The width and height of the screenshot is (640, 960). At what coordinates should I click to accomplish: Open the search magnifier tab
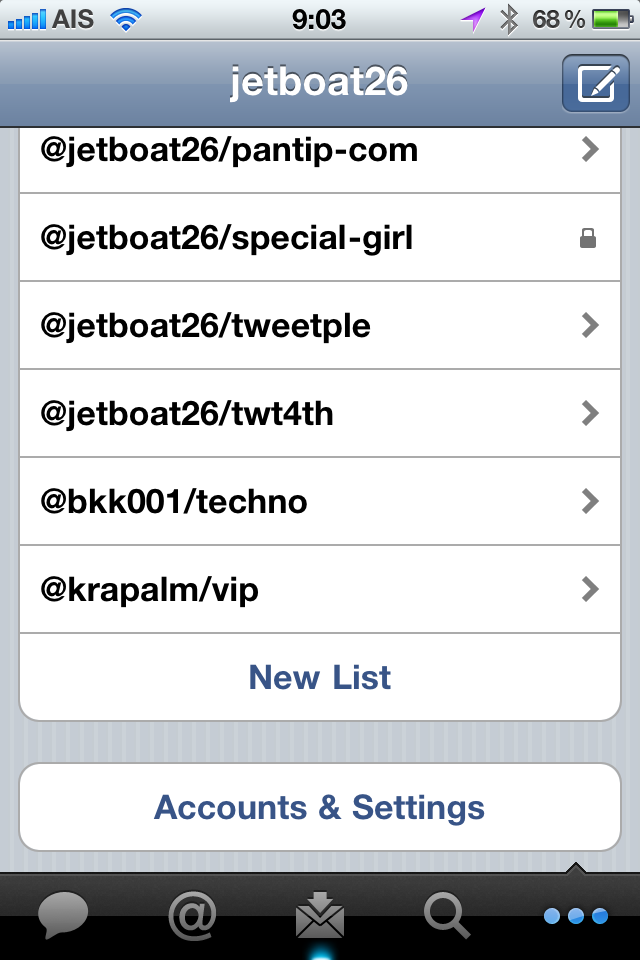[447, 914]
